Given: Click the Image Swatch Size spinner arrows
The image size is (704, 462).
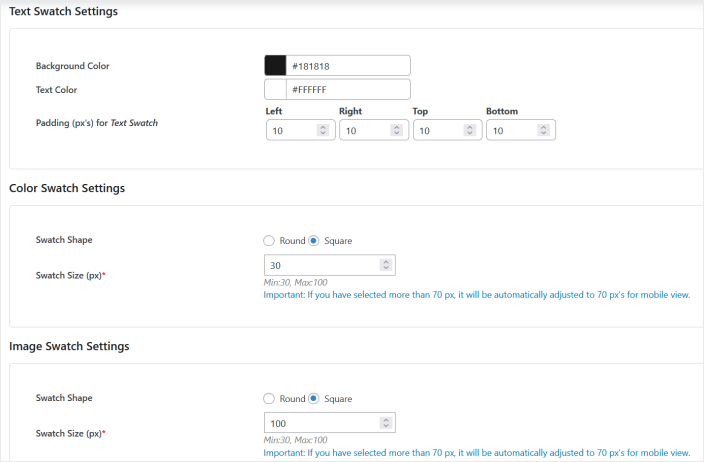Looking at the screenshot, I should click(x=386, y=423).
